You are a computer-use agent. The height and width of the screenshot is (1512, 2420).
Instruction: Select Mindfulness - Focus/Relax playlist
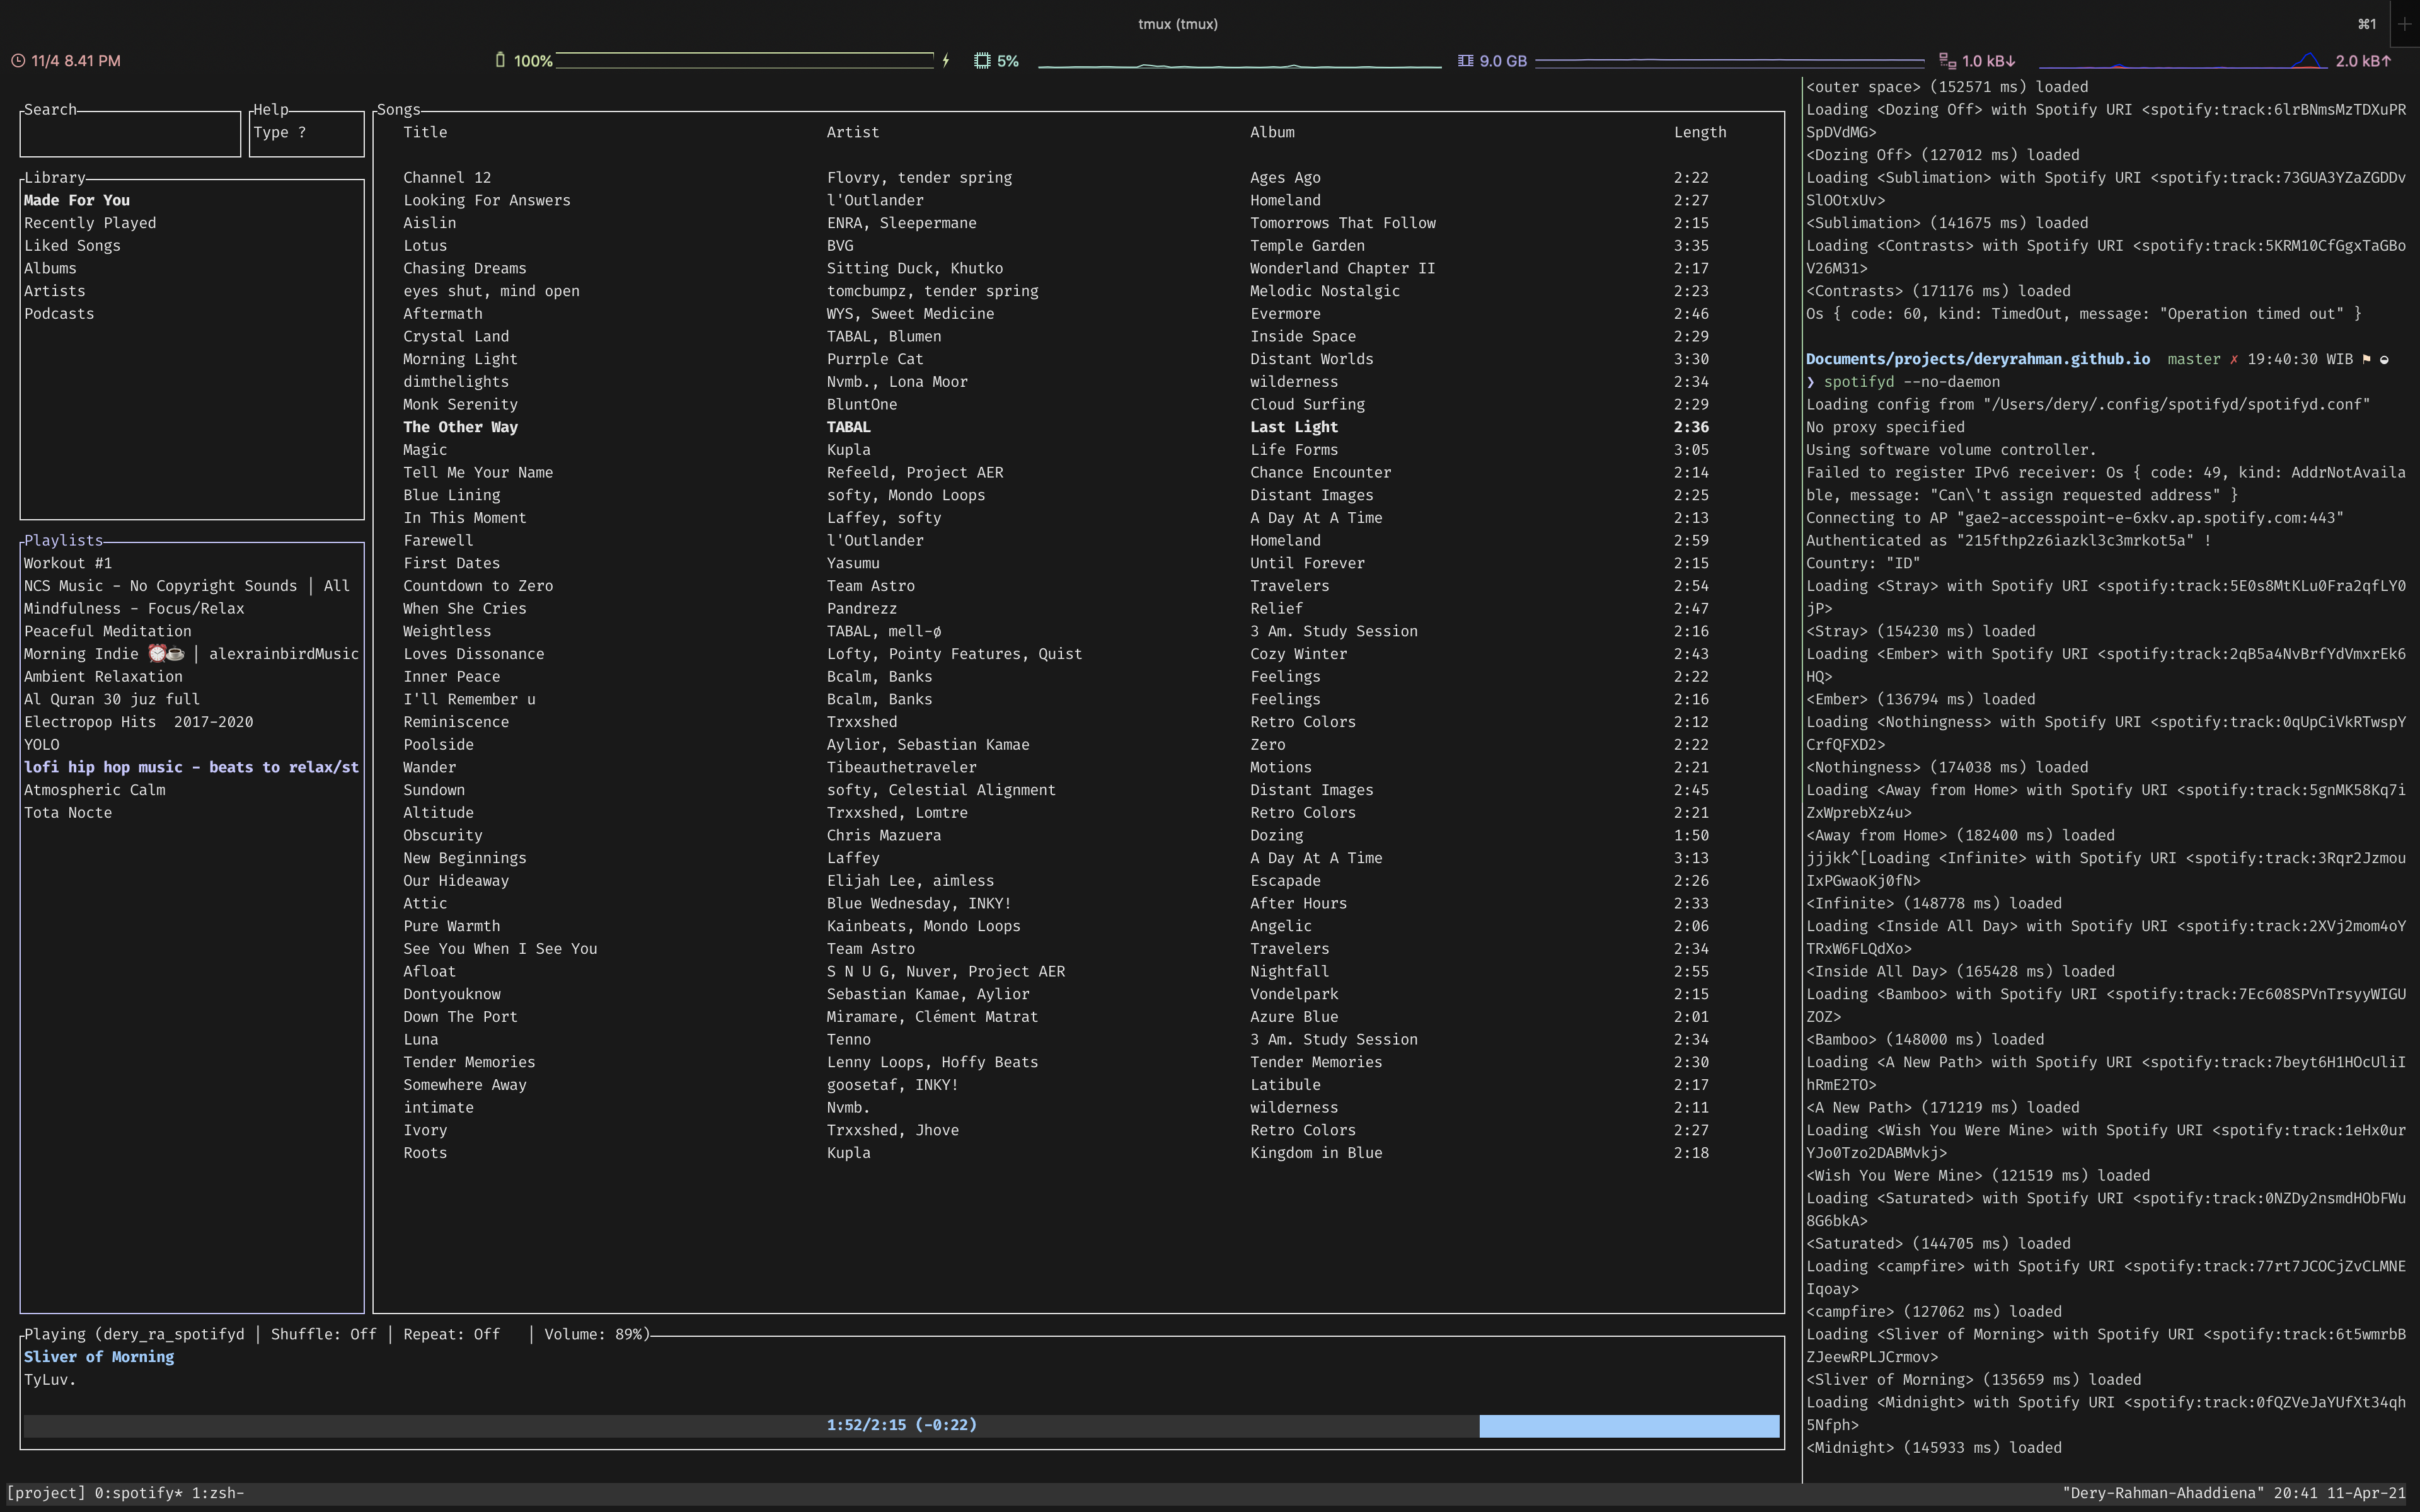[134, 609]
